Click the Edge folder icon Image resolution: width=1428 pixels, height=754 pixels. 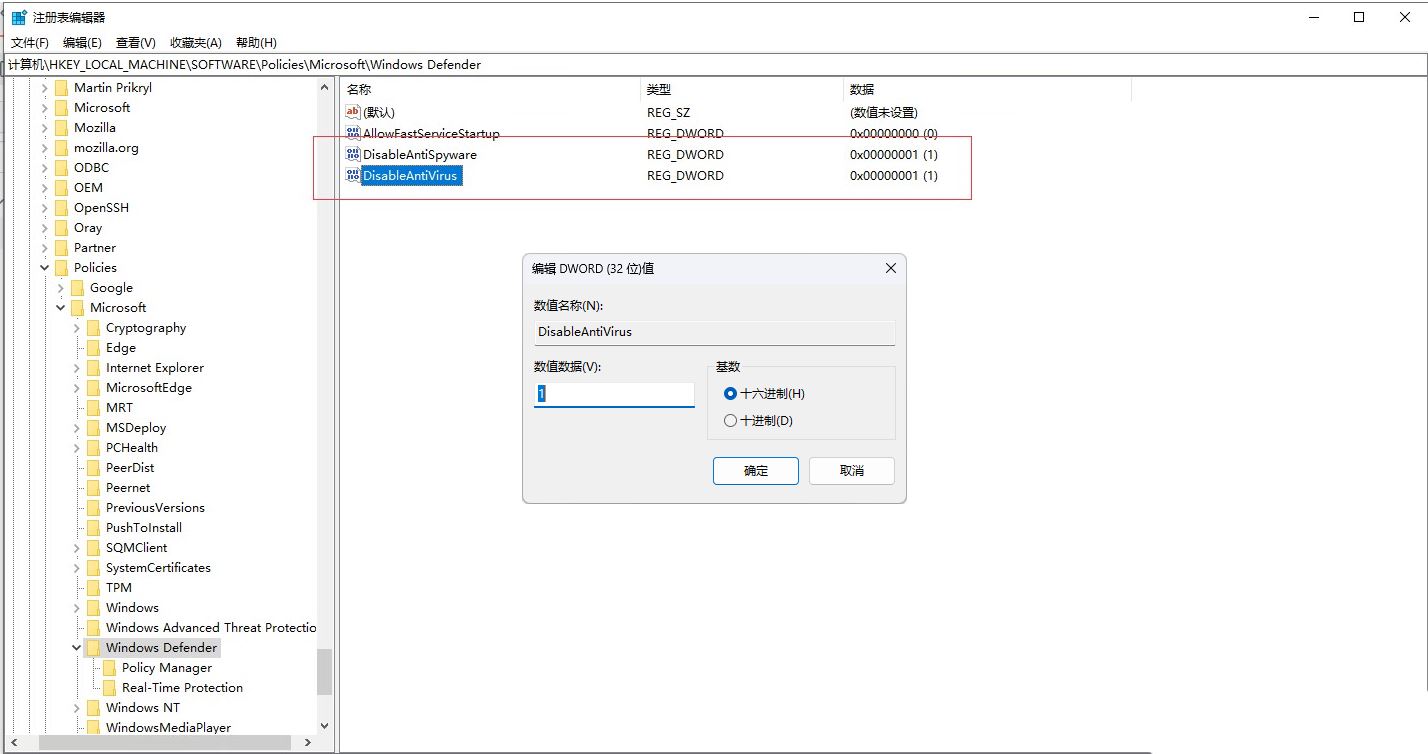[x=94, y=347]
